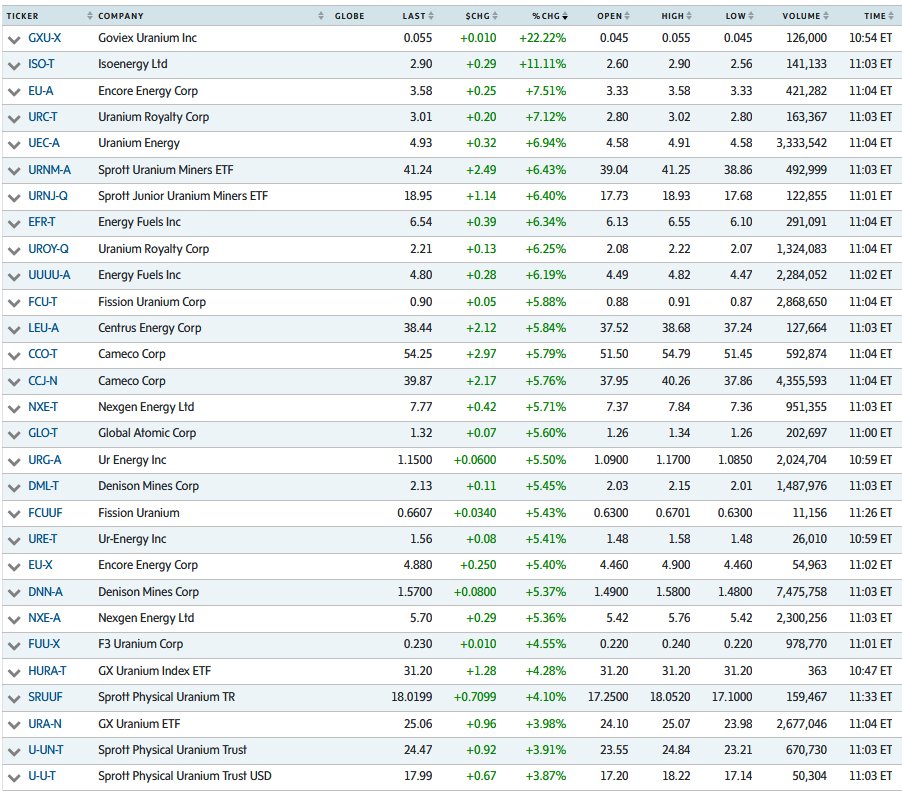Image resolution: width=902 pixels, height=793 pixels.
Task: Open UROY-Q ticker link
Action: pyautogui.click(x=48, y=248)
